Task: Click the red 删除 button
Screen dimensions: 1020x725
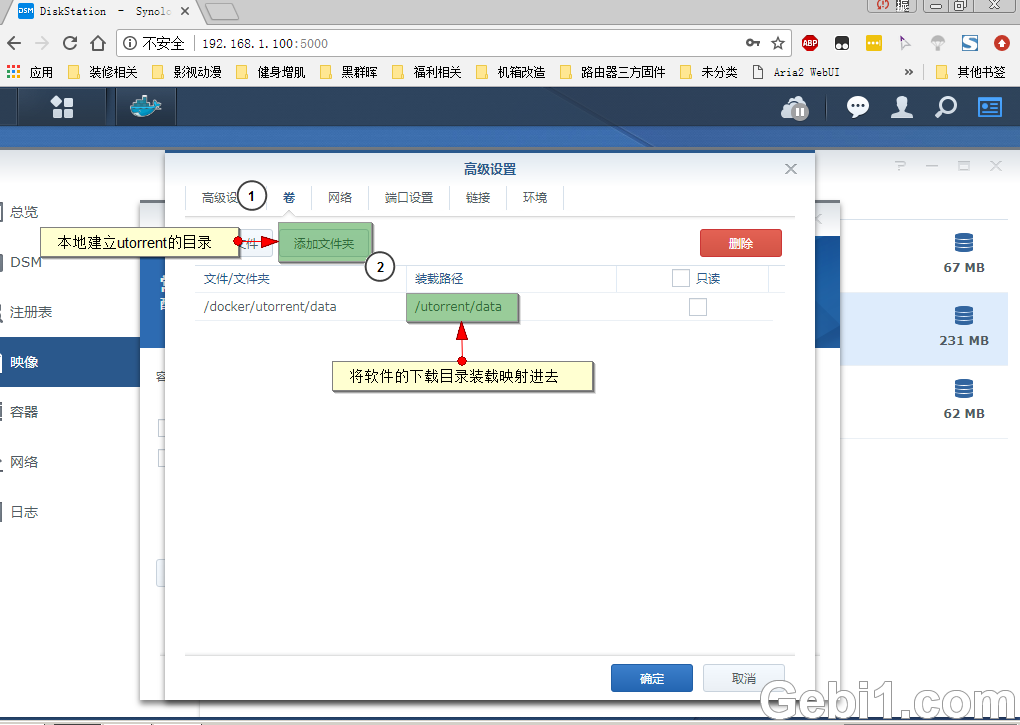Action: 740,242
